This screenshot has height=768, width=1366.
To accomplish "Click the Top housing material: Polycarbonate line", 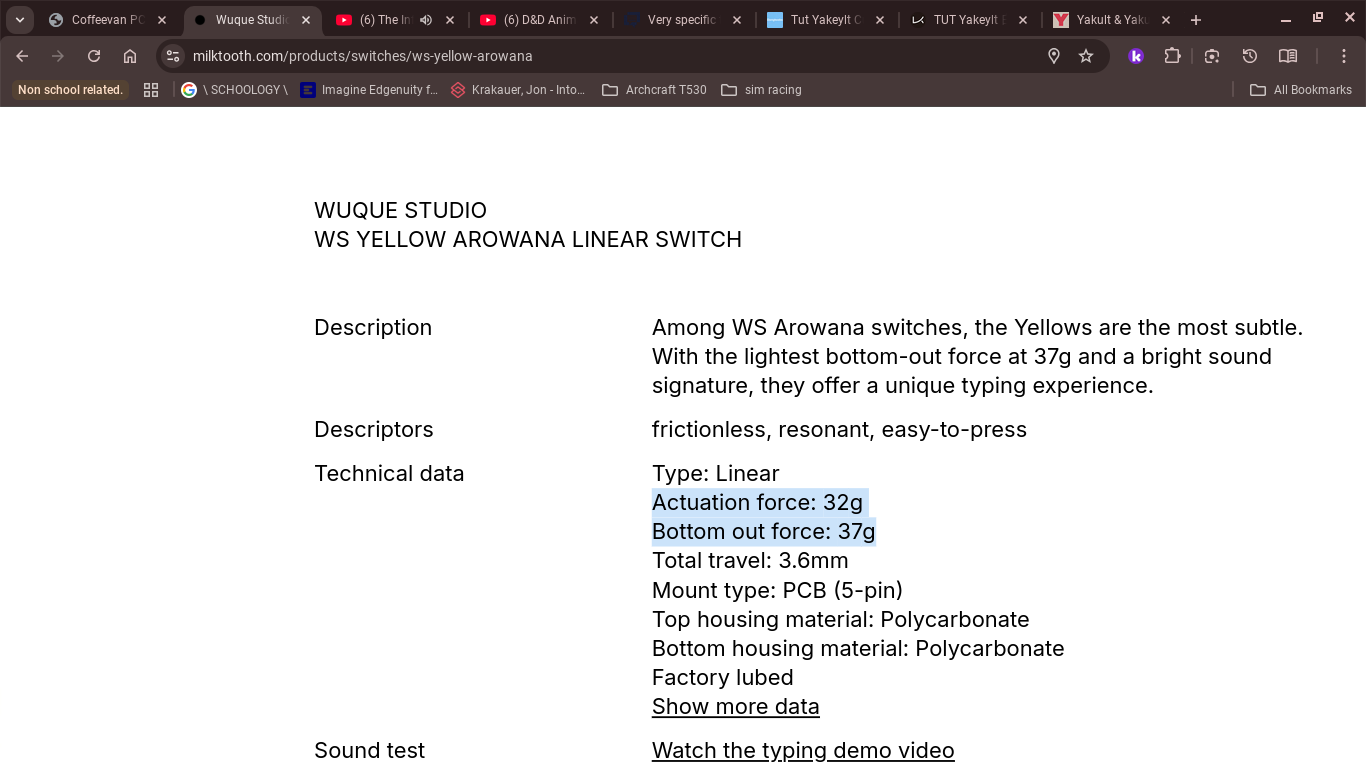I will 840,619.
